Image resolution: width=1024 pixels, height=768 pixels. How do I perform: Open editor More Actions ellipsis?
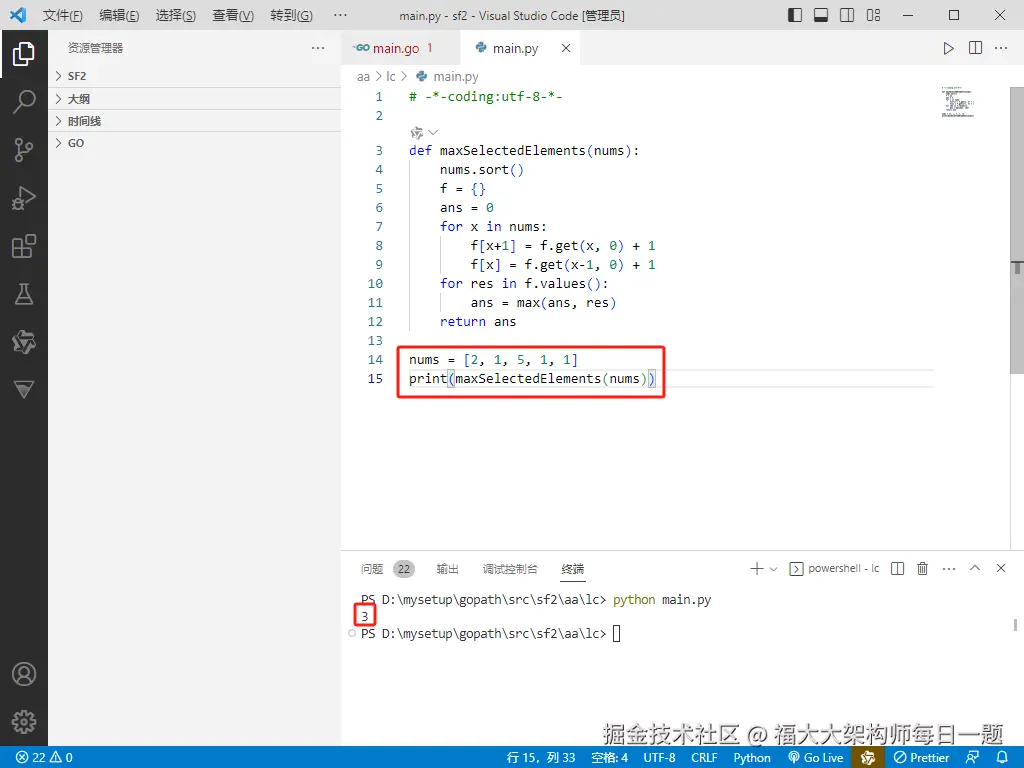pos(1000,48)
